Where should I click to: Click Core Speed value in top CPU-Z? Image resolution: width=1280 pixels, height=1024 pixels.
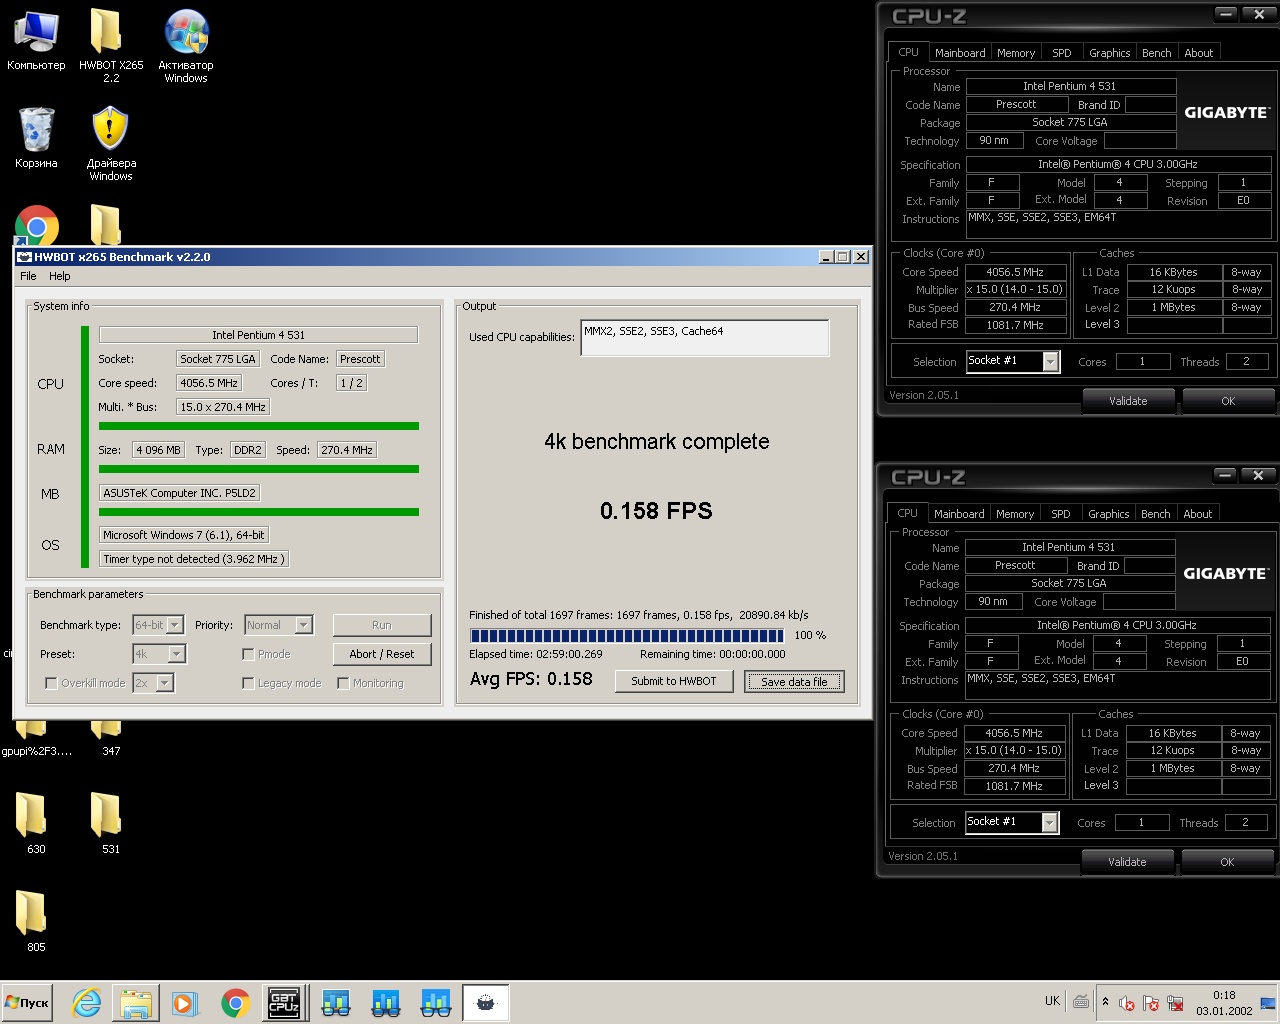(x=1015, y=272)
